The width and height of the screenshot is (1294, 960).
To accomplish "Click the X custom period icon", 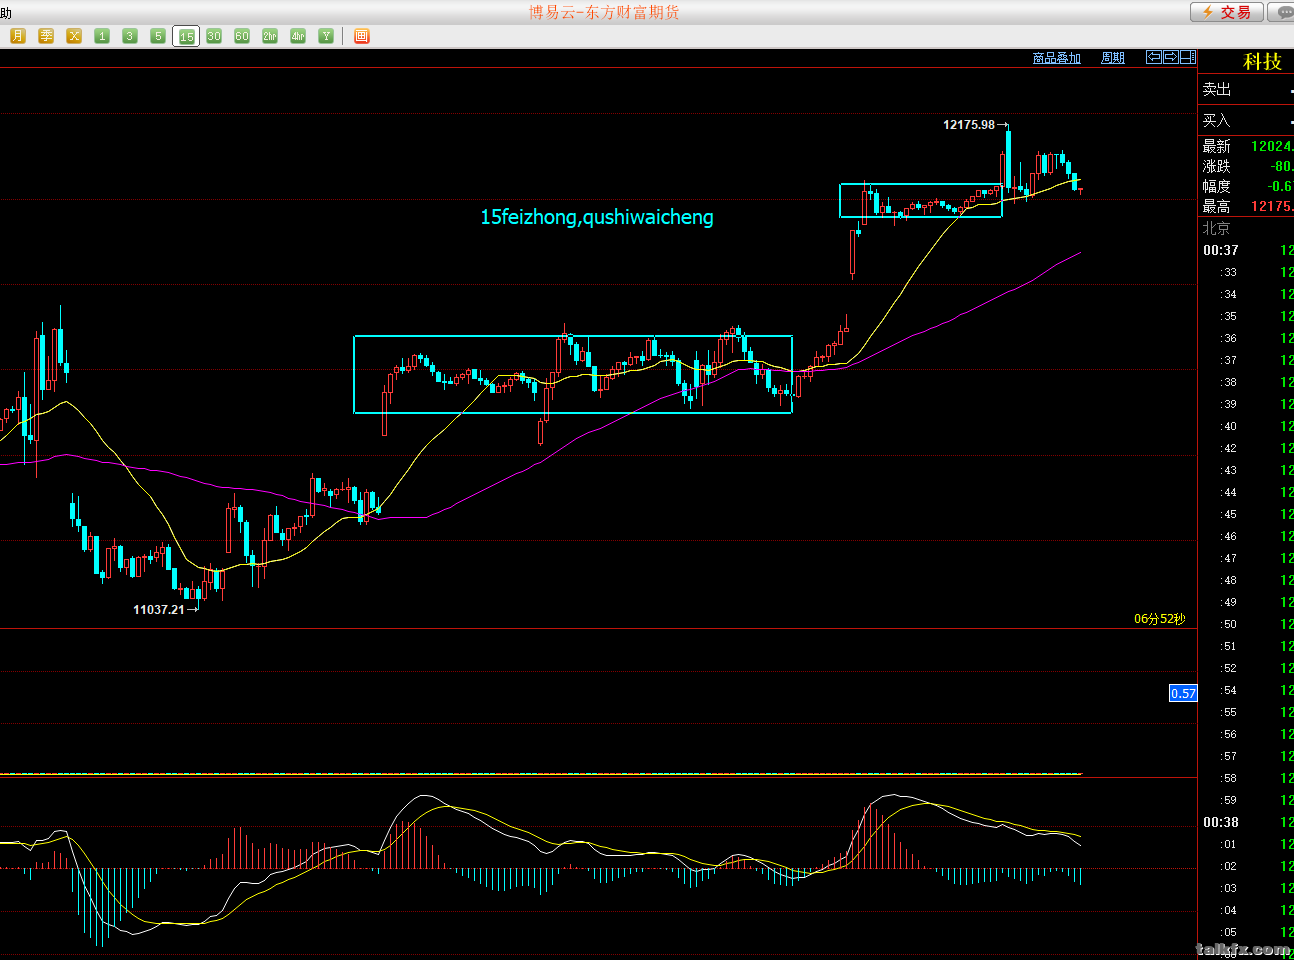I will click(74, 36).
